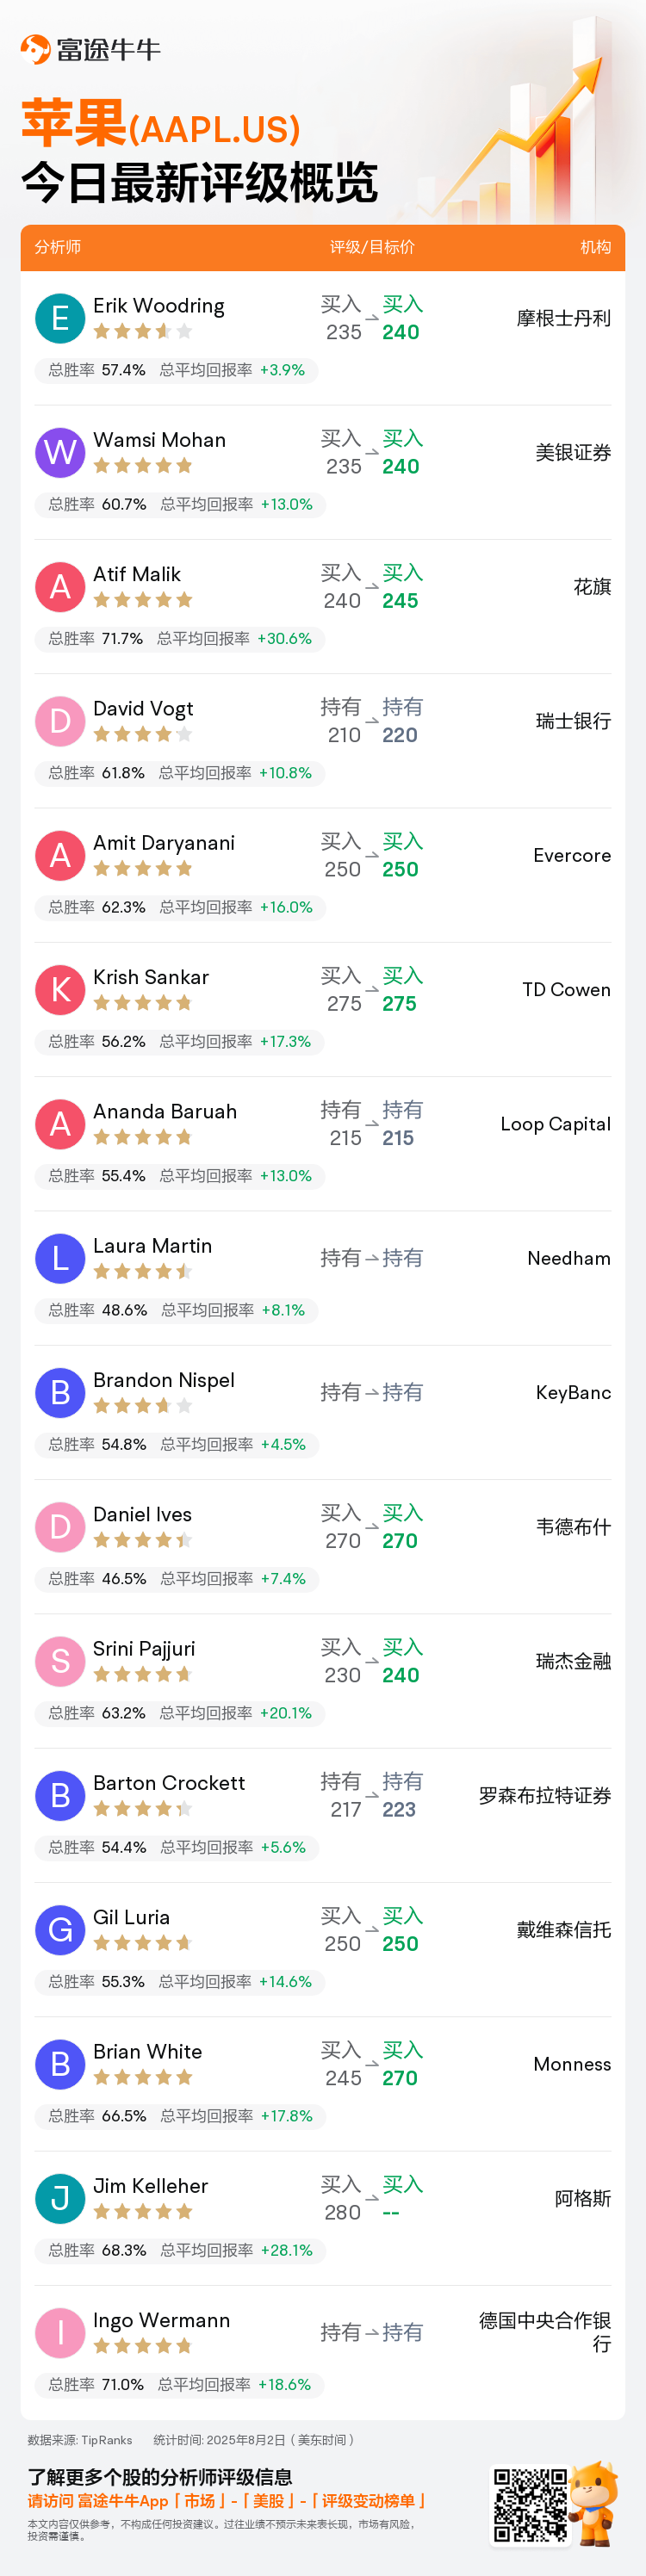The height and width of the screenshot is (2576, 646).
Task: Select Brian White's target price 270
Action: pyautogui.click(x=400, y=2078)
